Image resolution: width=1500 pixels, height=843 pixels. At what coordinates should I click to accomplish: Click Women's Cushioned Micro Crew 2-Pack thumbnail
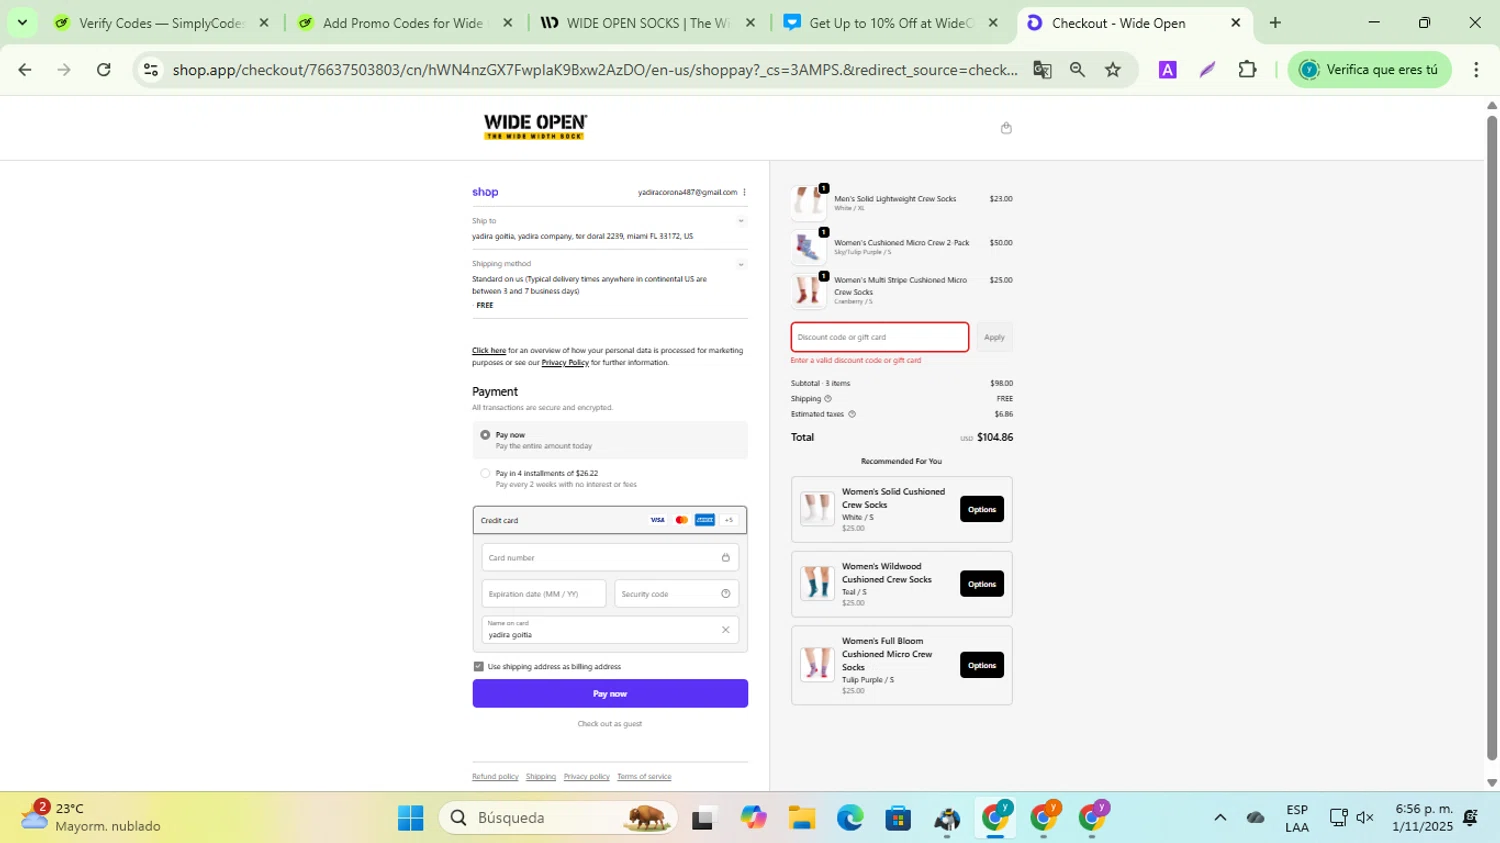tap(808, 247)
